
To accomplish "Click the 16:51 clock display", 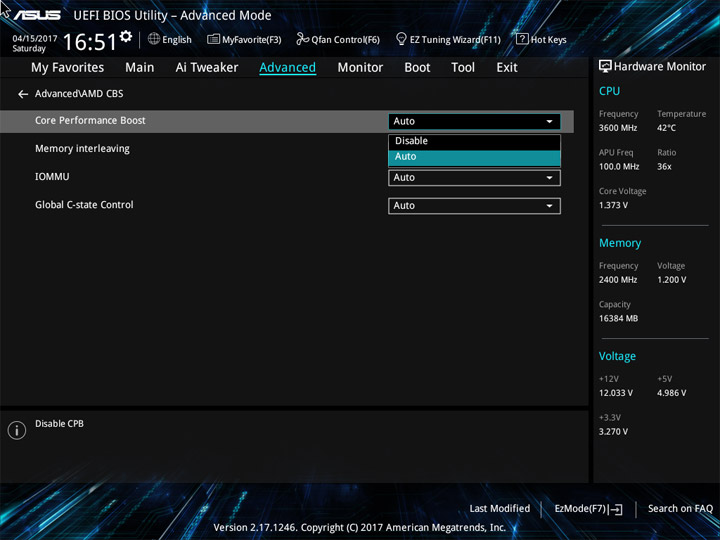I will [90, 42].
